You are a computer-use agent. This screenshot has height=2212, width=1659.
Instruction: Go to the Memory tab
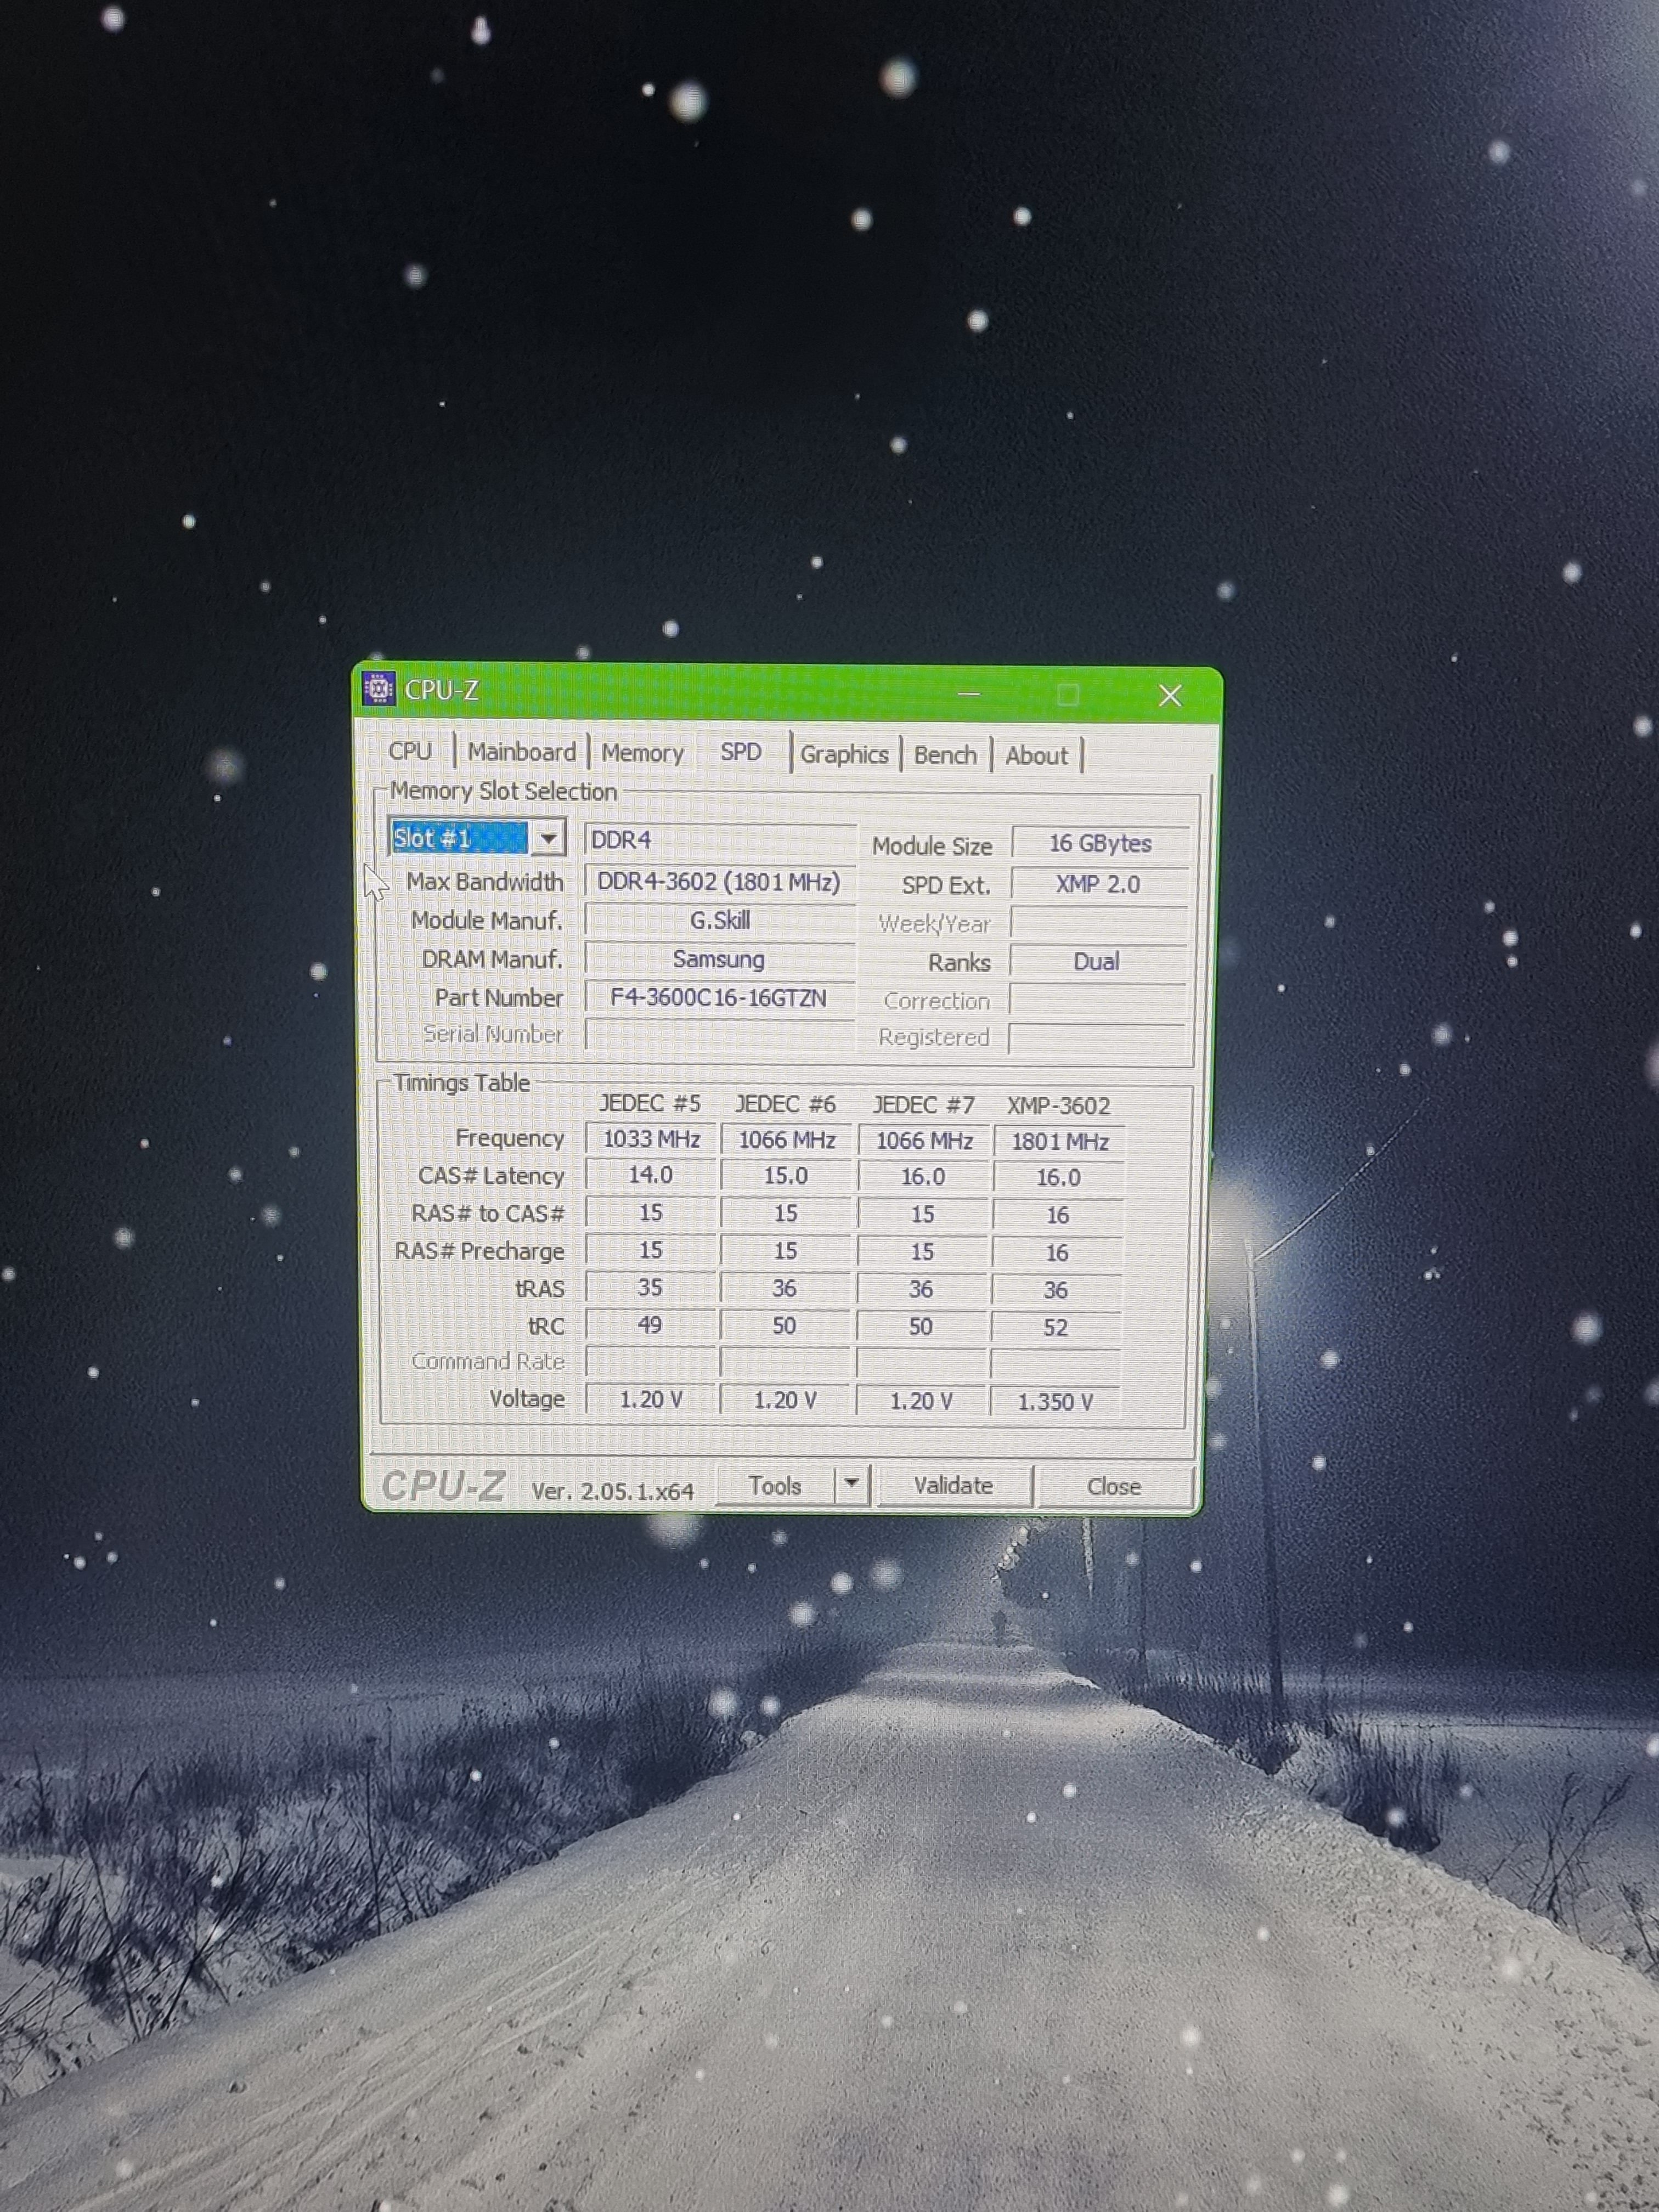tap(642, 753)
